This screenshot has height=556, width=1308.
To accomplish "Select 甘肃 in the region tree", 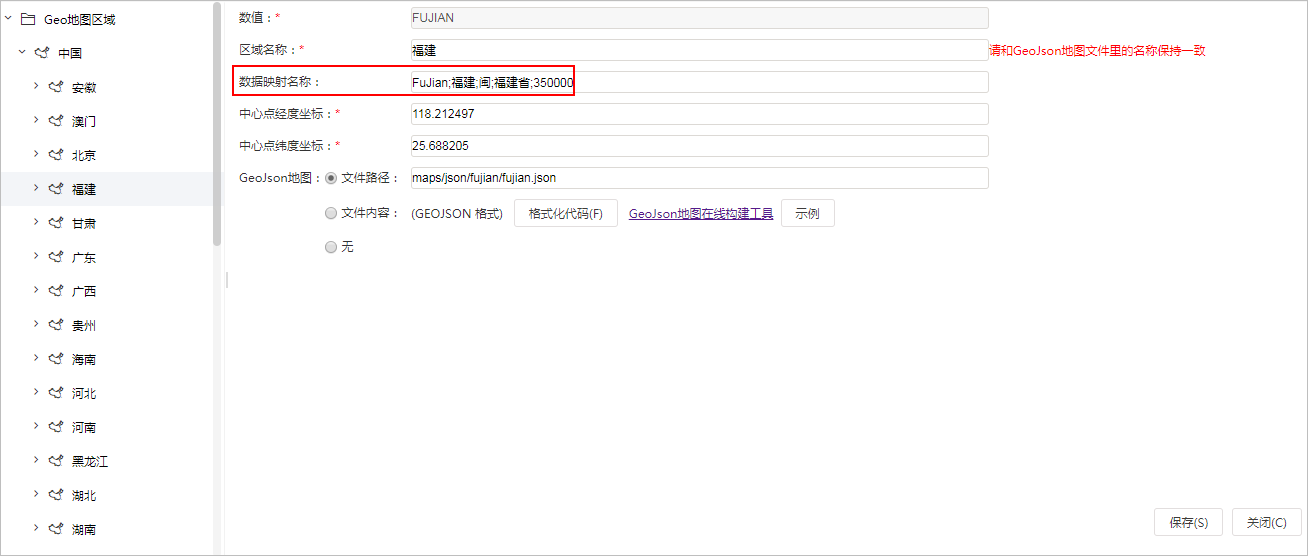I will pyautogui.click(x=84, y=224).
